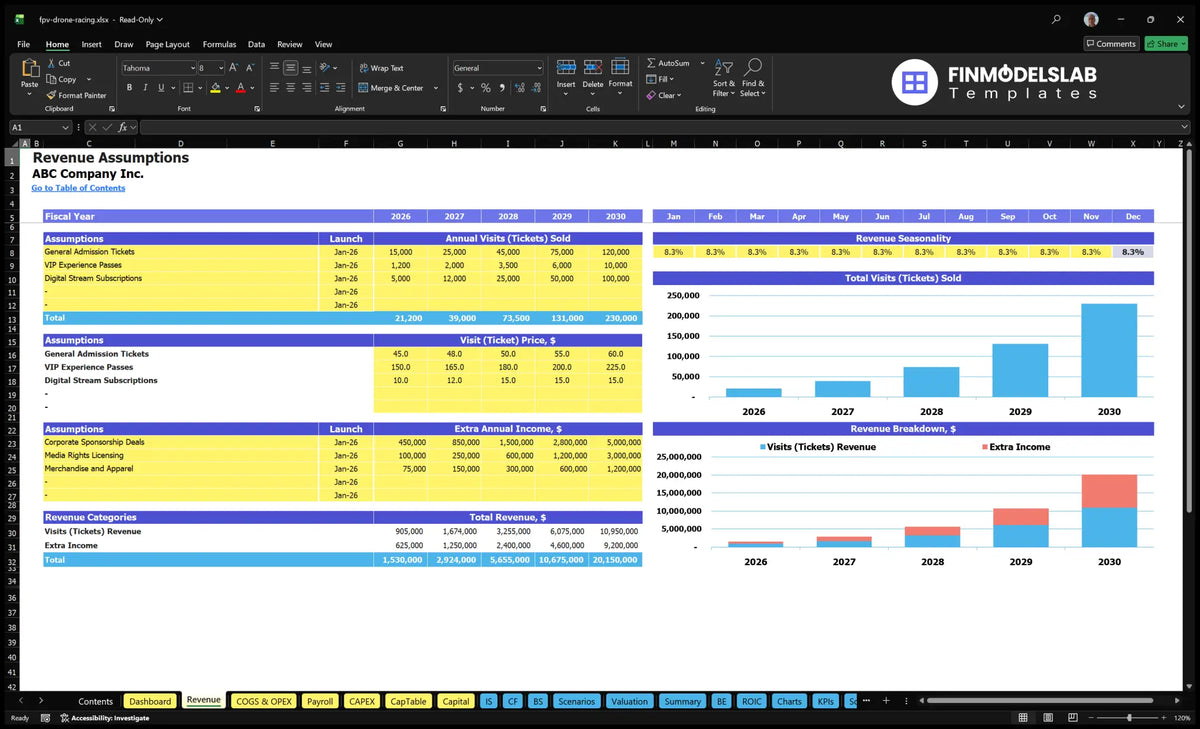The width and height of the screenshot is (1200, 729).
Task: Add a new sheet with plus button
Action: 886,701
